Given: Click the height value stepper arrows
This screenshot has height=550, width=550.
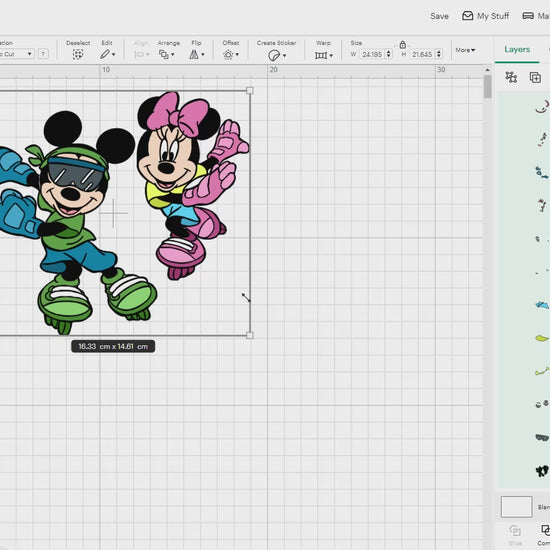Looking at the screenshot, I should click(439, 54).
